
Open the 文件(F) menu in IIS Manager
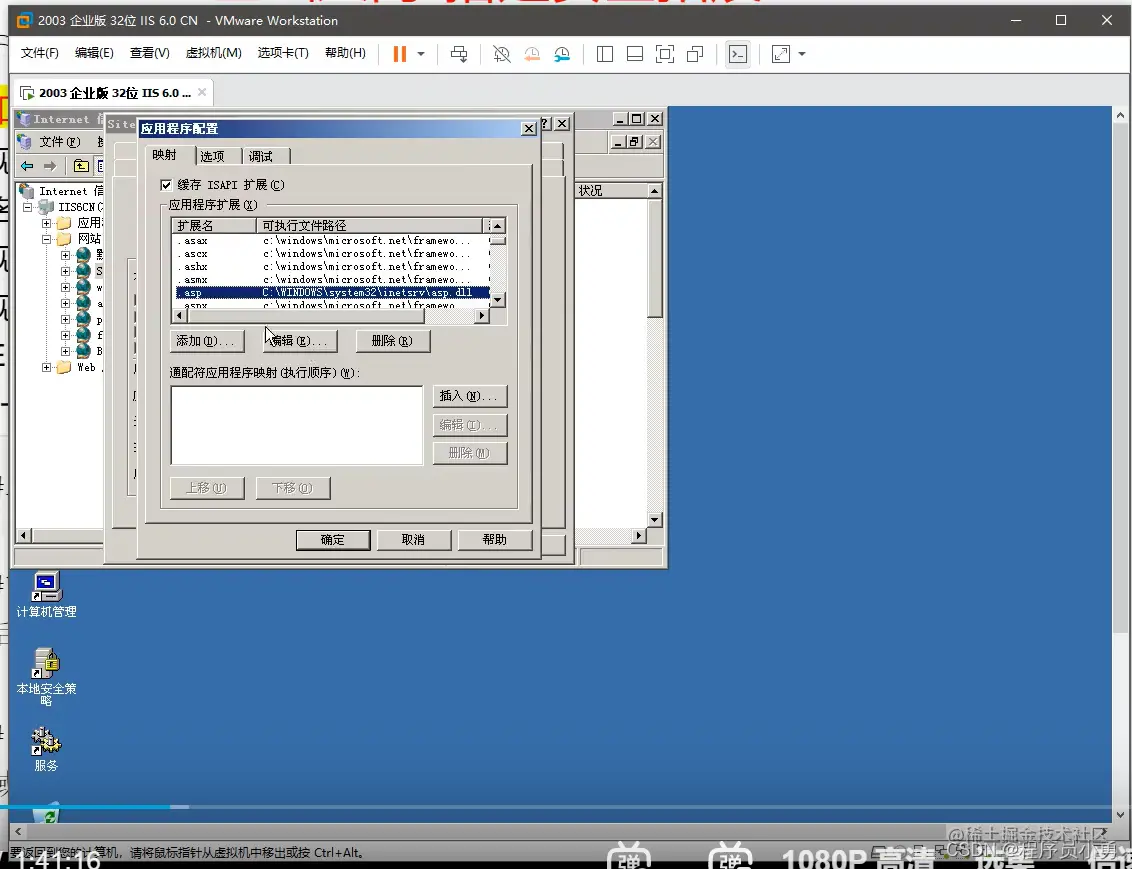coord(60,141)
